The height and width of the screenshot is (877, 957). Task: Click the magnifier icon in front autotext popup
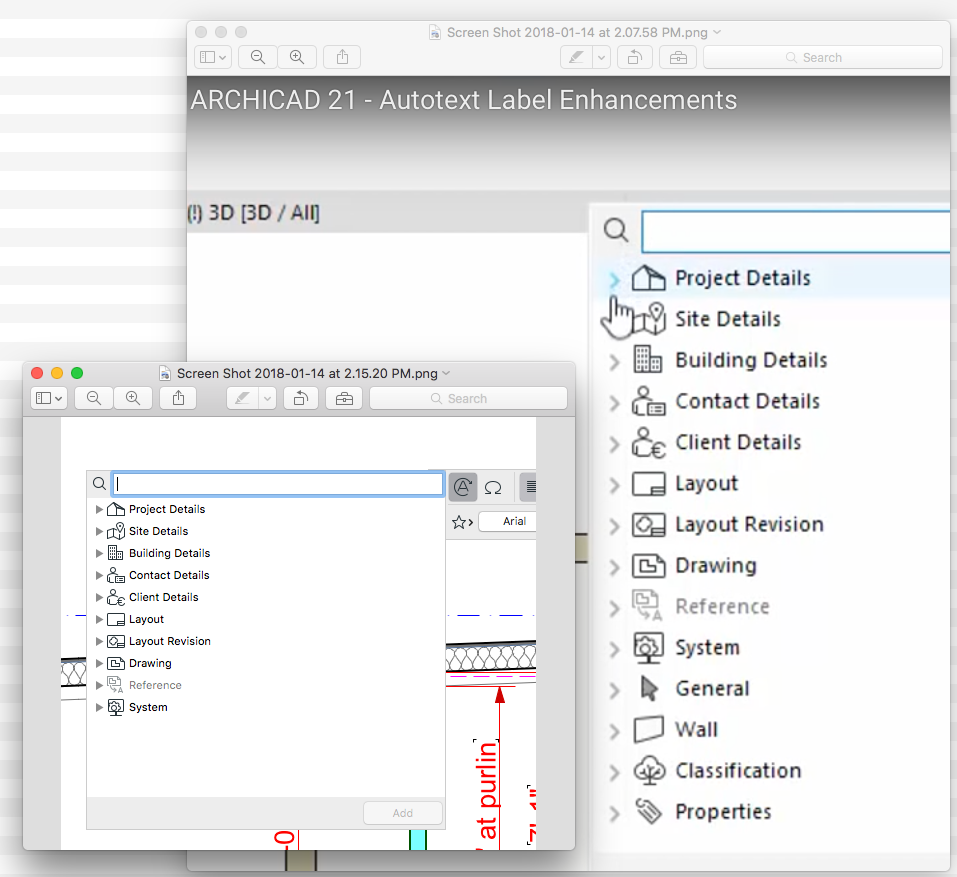coord(99,484)
